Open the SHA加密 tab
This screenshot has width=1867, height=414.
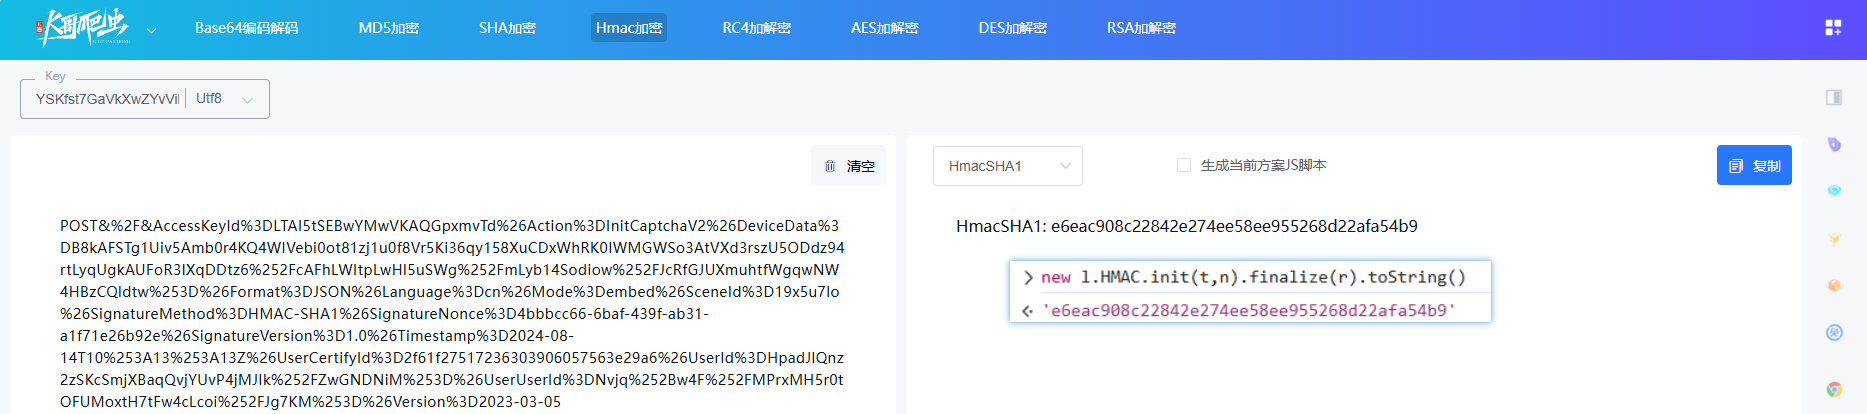pyautogui.click(x=507, y=28)
